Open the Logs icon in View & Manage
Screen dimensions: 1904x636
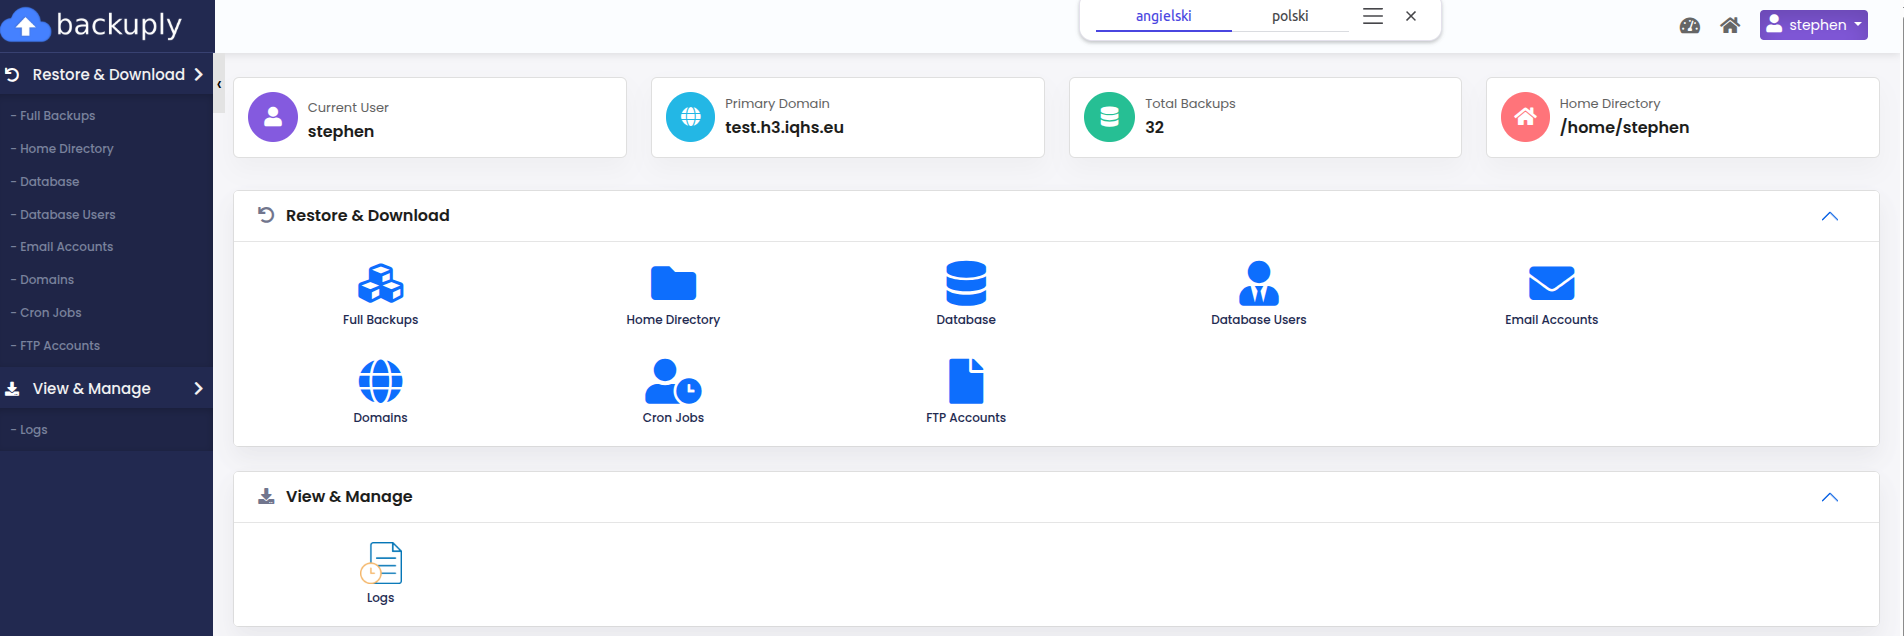(380, 563)
